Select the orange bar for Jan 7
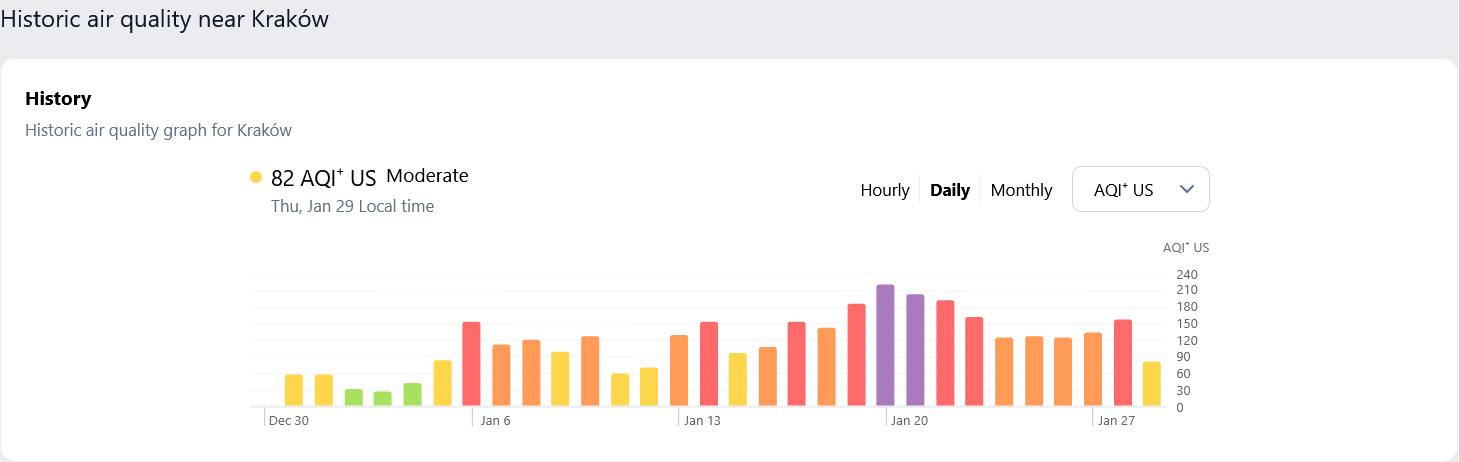The image size is (1459, 462). [501, 375]
